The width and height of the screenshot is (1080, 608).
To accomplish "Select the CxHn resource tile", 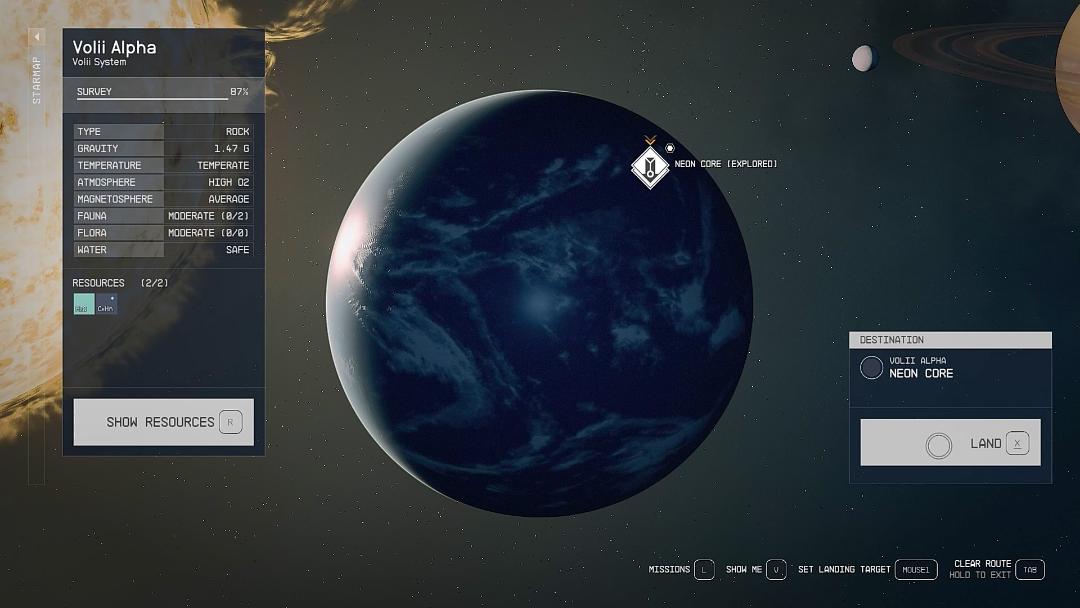I will tap(107, 304).
